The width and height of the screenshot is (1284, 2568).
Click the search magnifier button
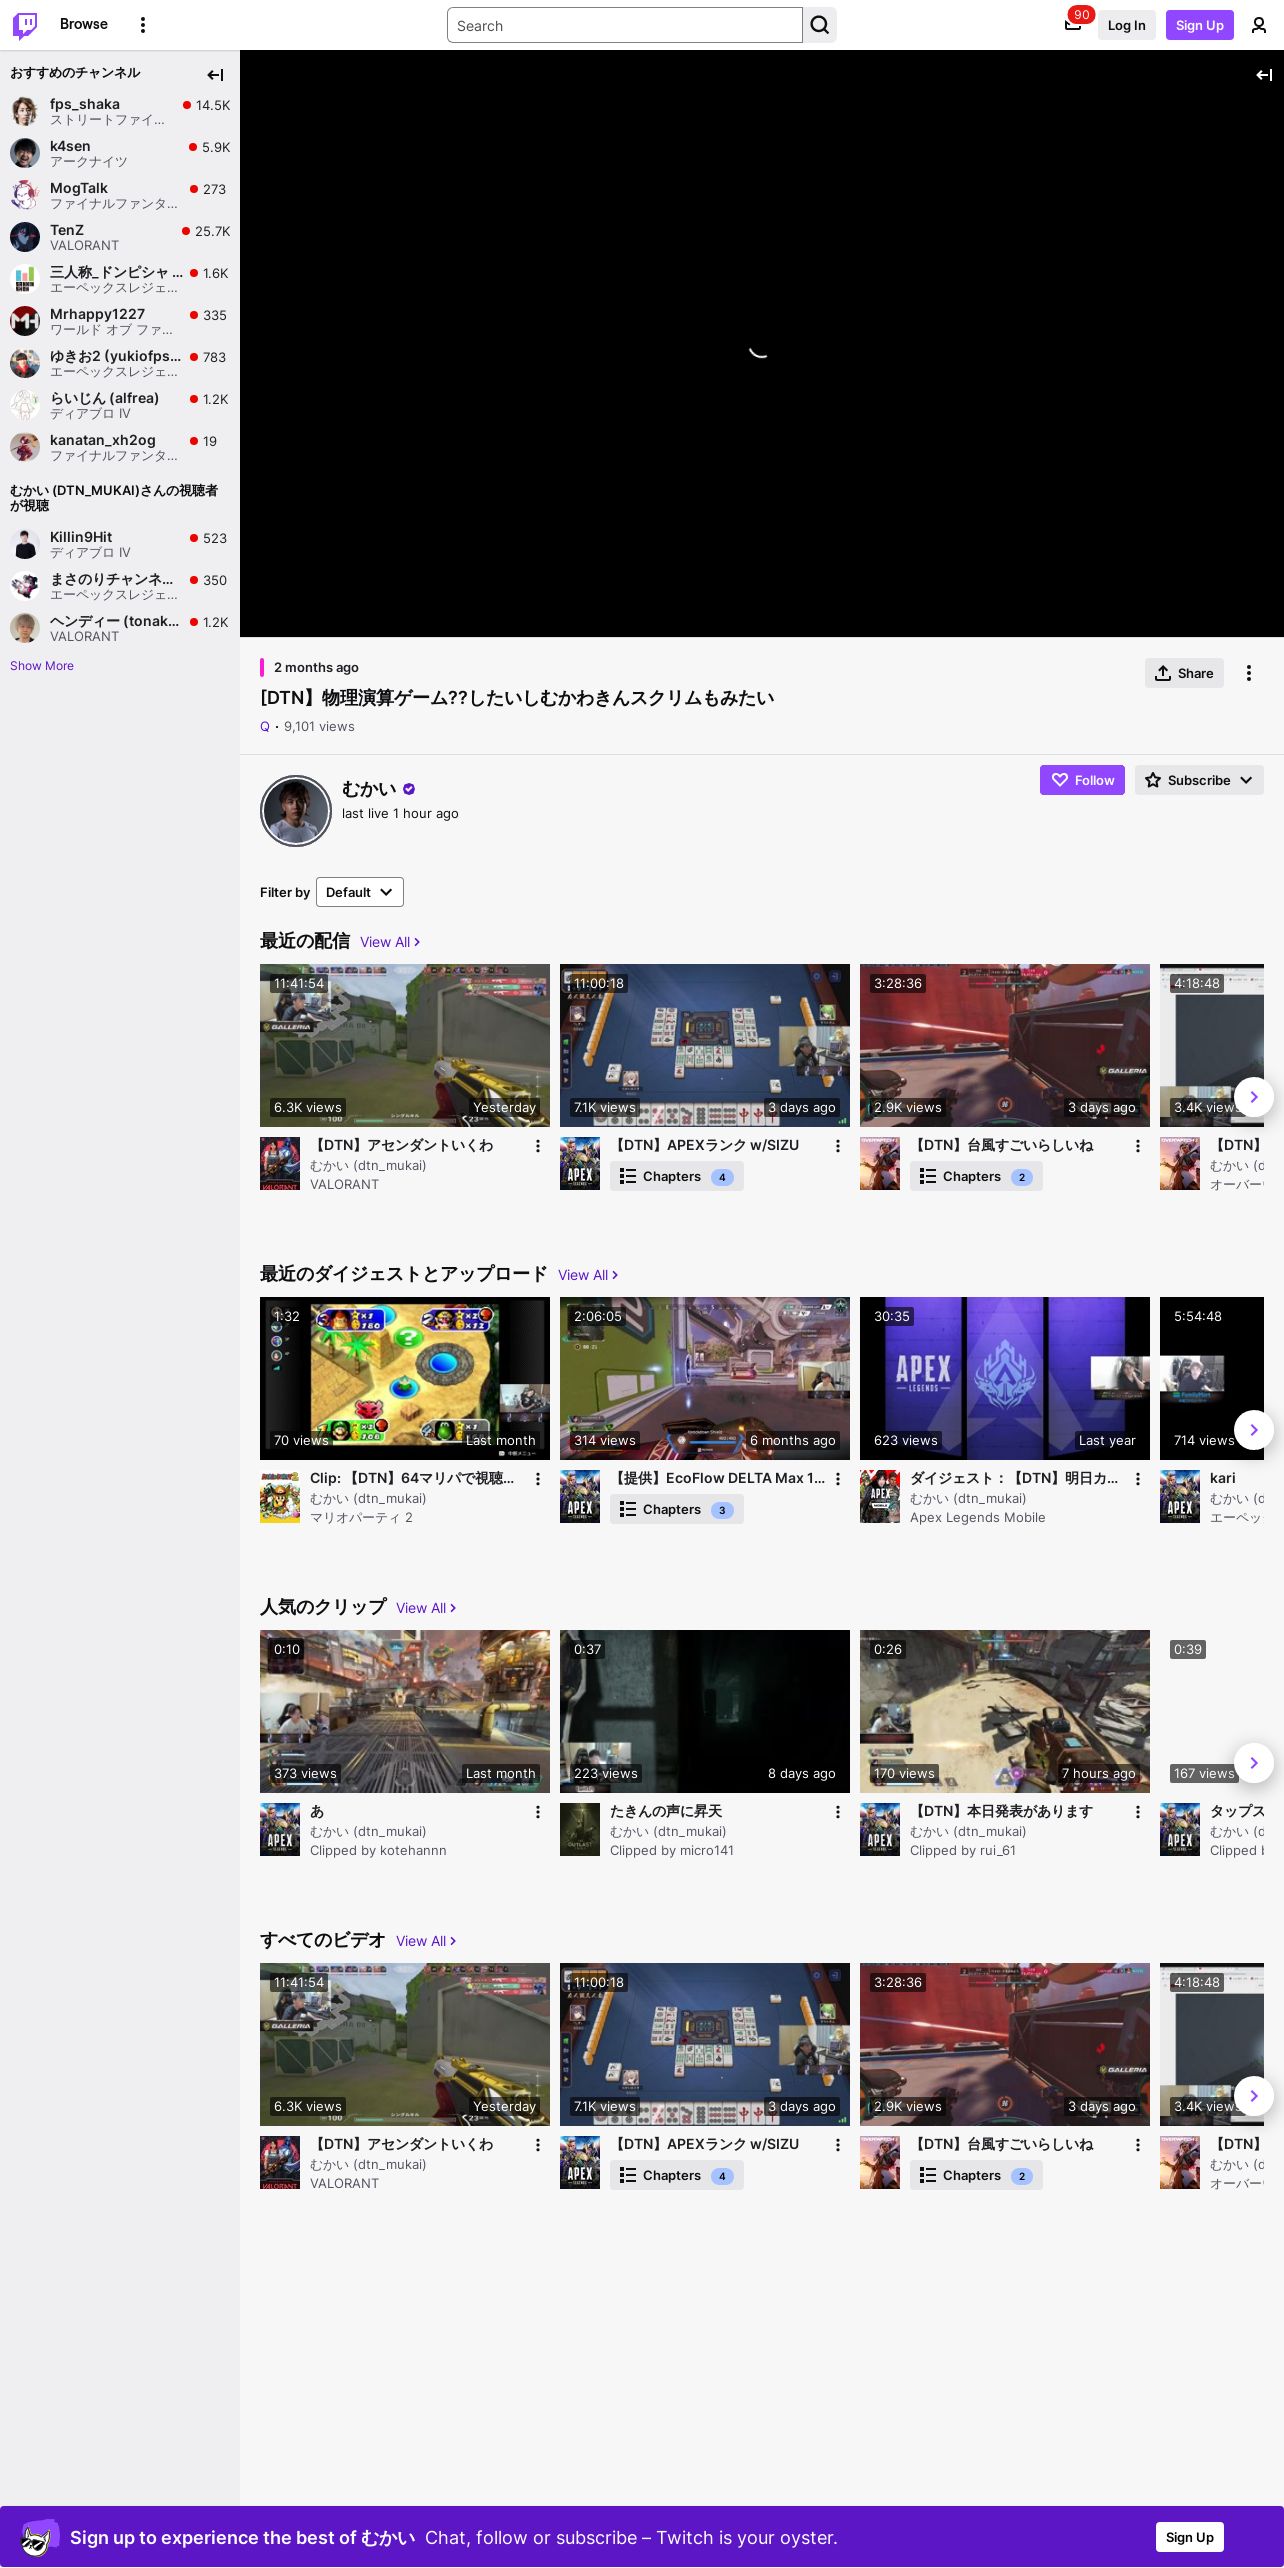click(x=820, y=25)
